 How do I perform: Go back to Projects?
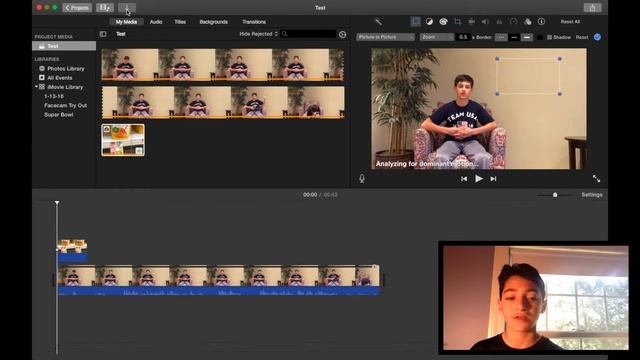77,8
